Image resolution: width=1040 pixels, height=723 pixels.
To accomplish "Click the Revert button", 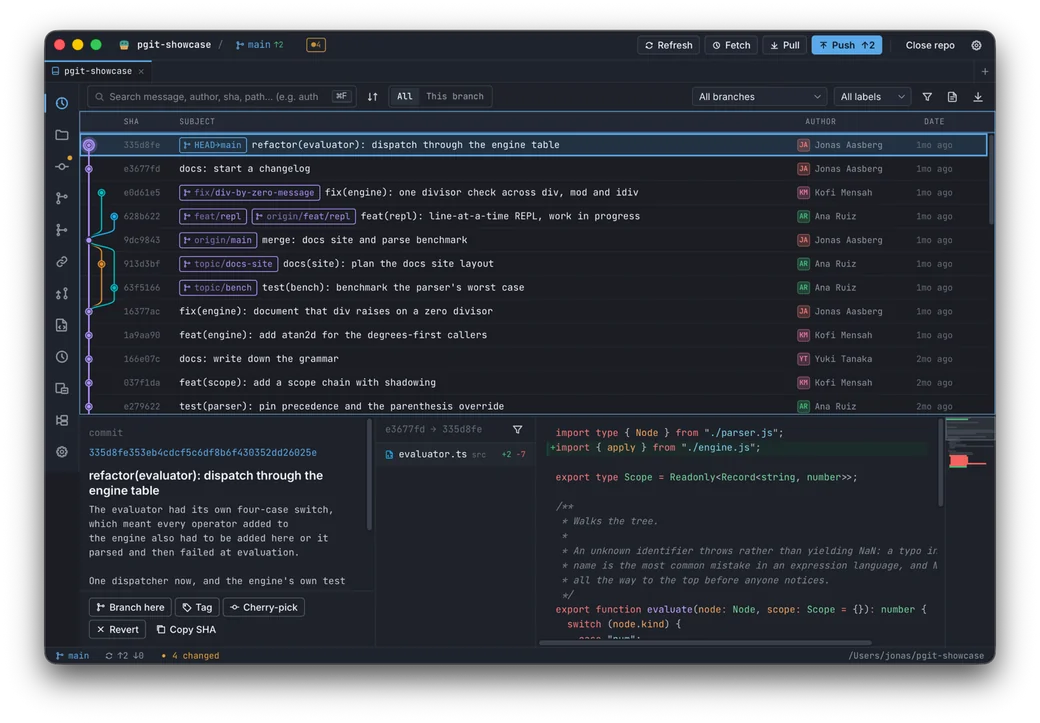I will 117,629.
